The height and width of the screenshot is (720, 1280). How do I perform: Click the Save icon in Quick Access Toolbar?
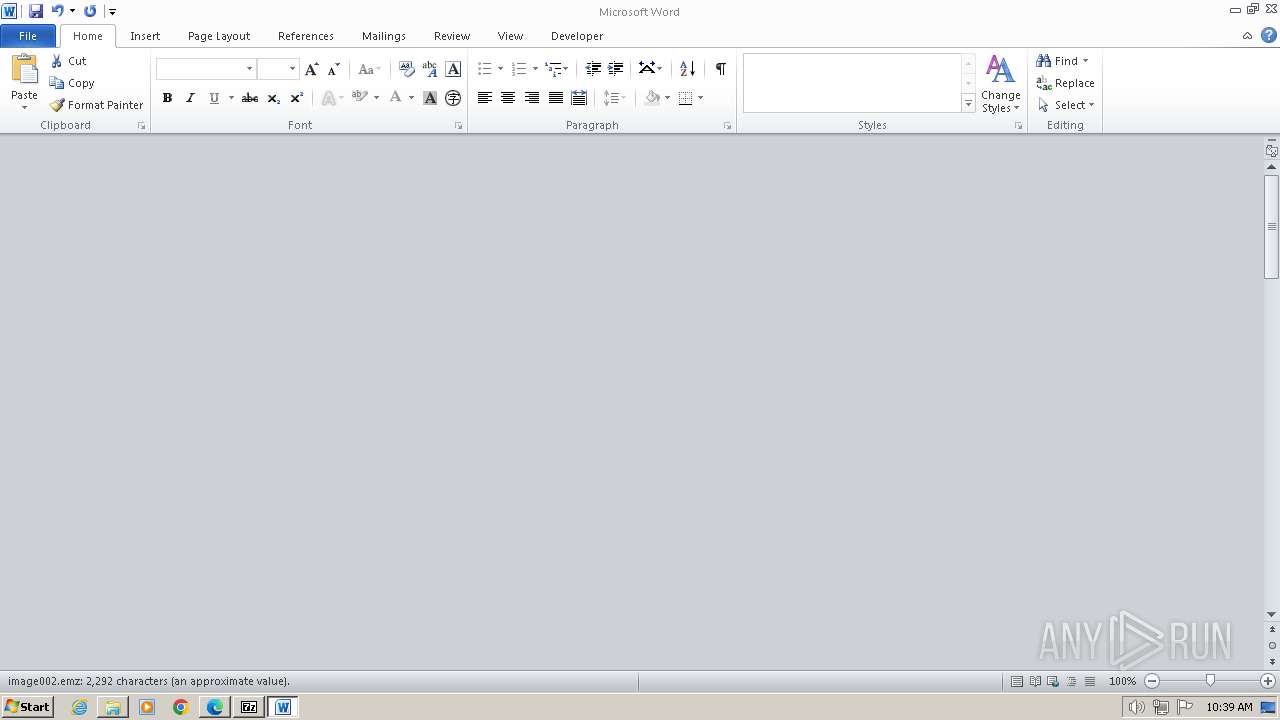tap(36, 11)
